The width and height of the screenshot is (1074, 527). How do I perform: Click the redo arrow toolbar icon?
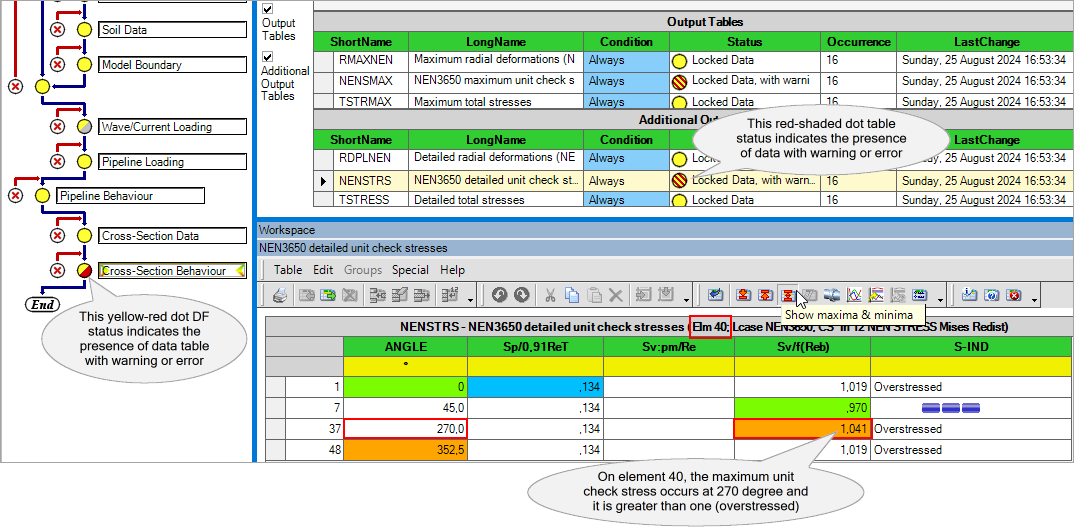click(x=520, y=296)
